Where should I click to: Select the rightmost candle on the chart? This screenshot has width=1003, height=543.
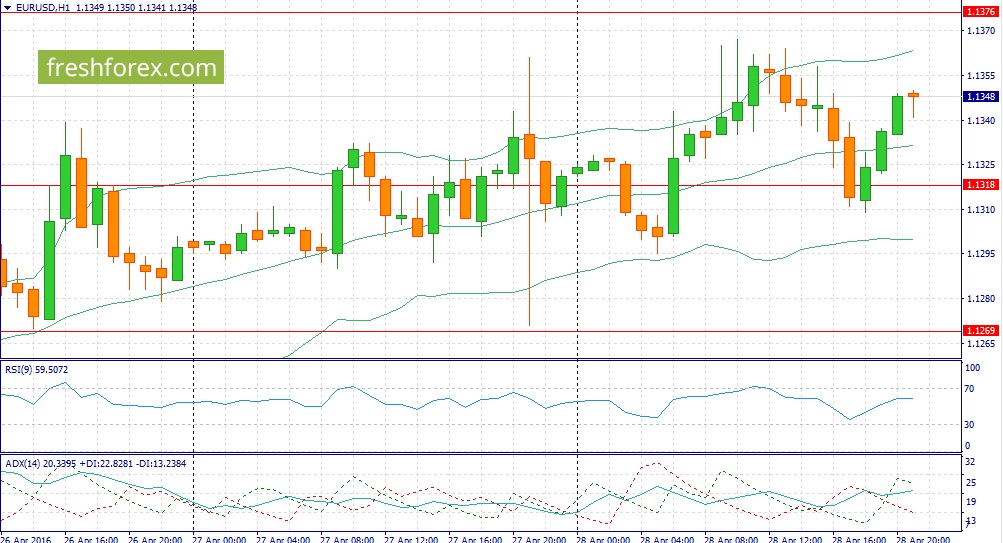coord(913,95)
